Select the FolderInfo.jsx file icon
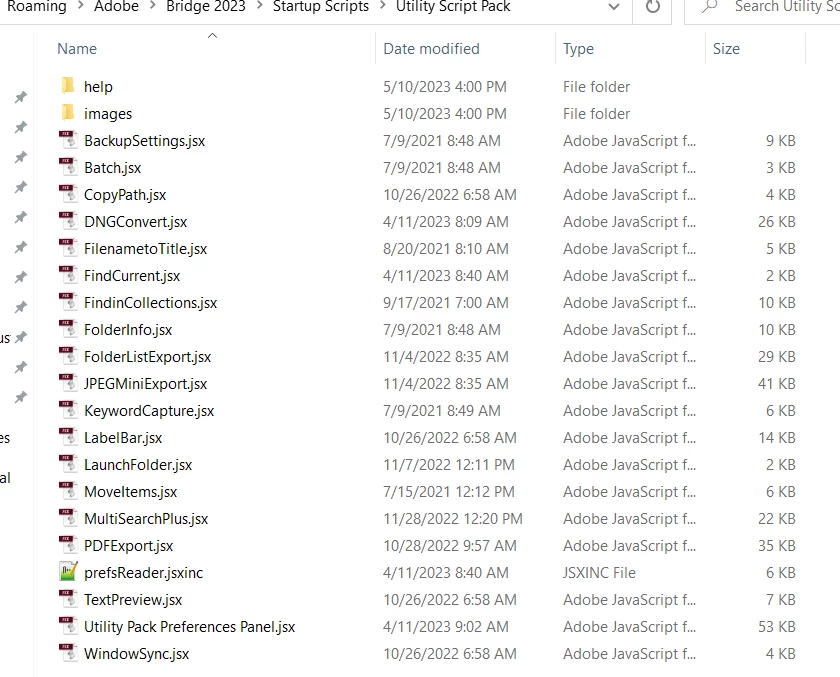 (x=68, y=329)
